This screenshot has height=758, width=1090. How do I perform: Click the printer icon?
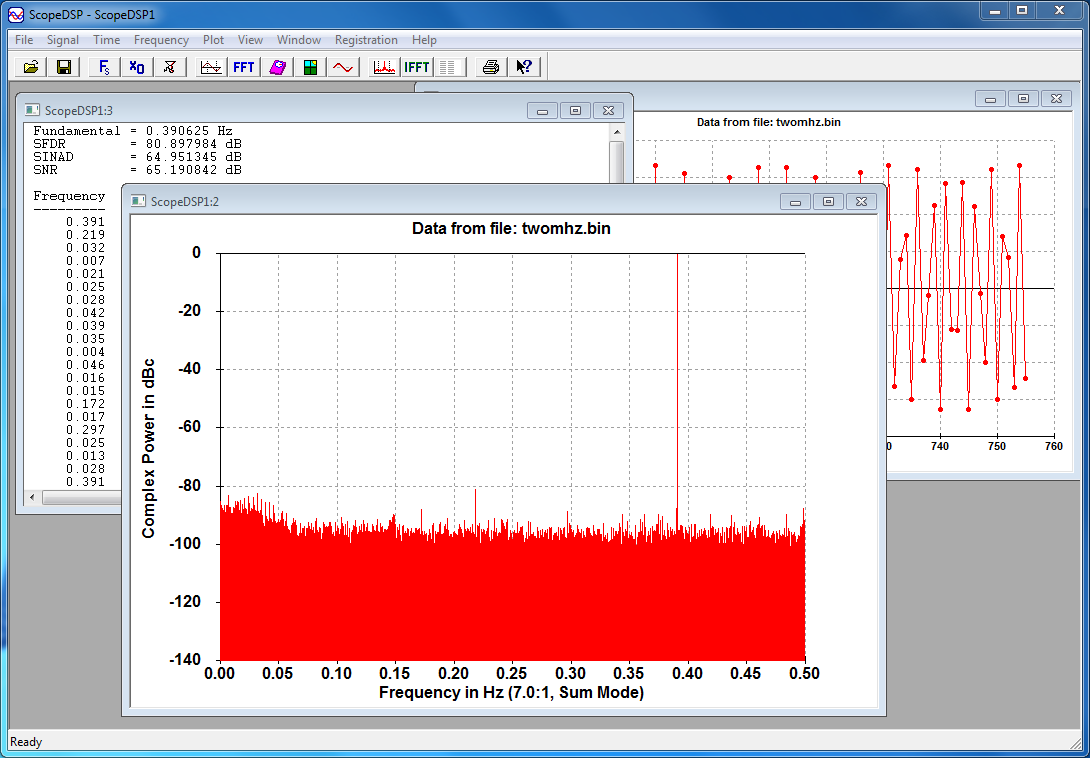[490, 67]
